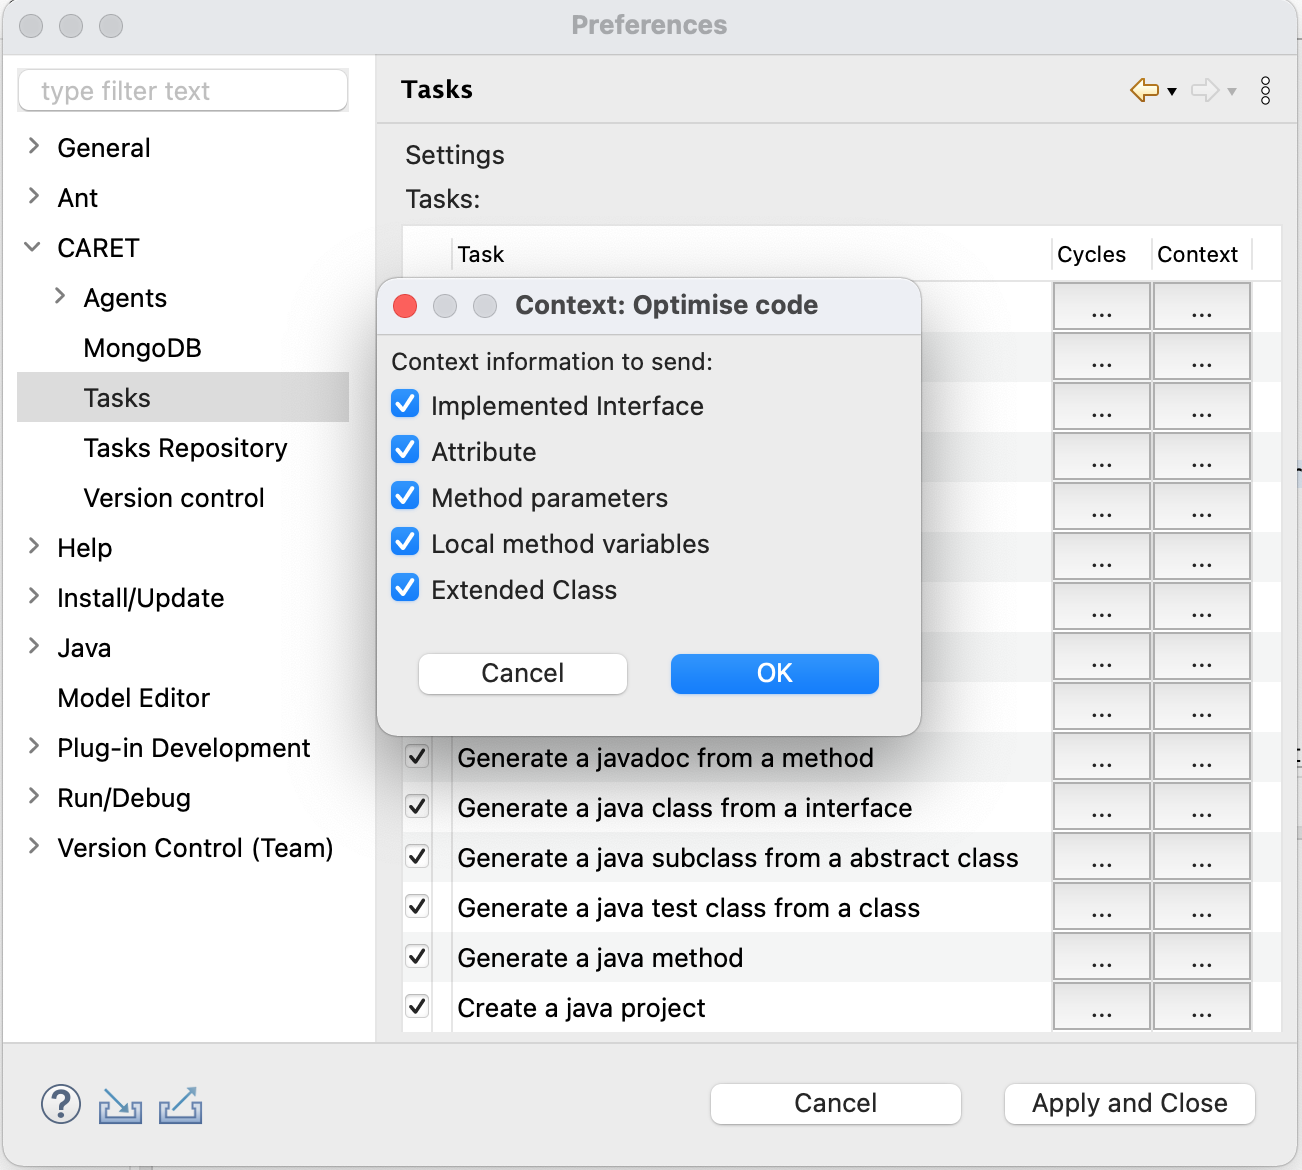Uncheck the Extended Class checkbox

405,587
